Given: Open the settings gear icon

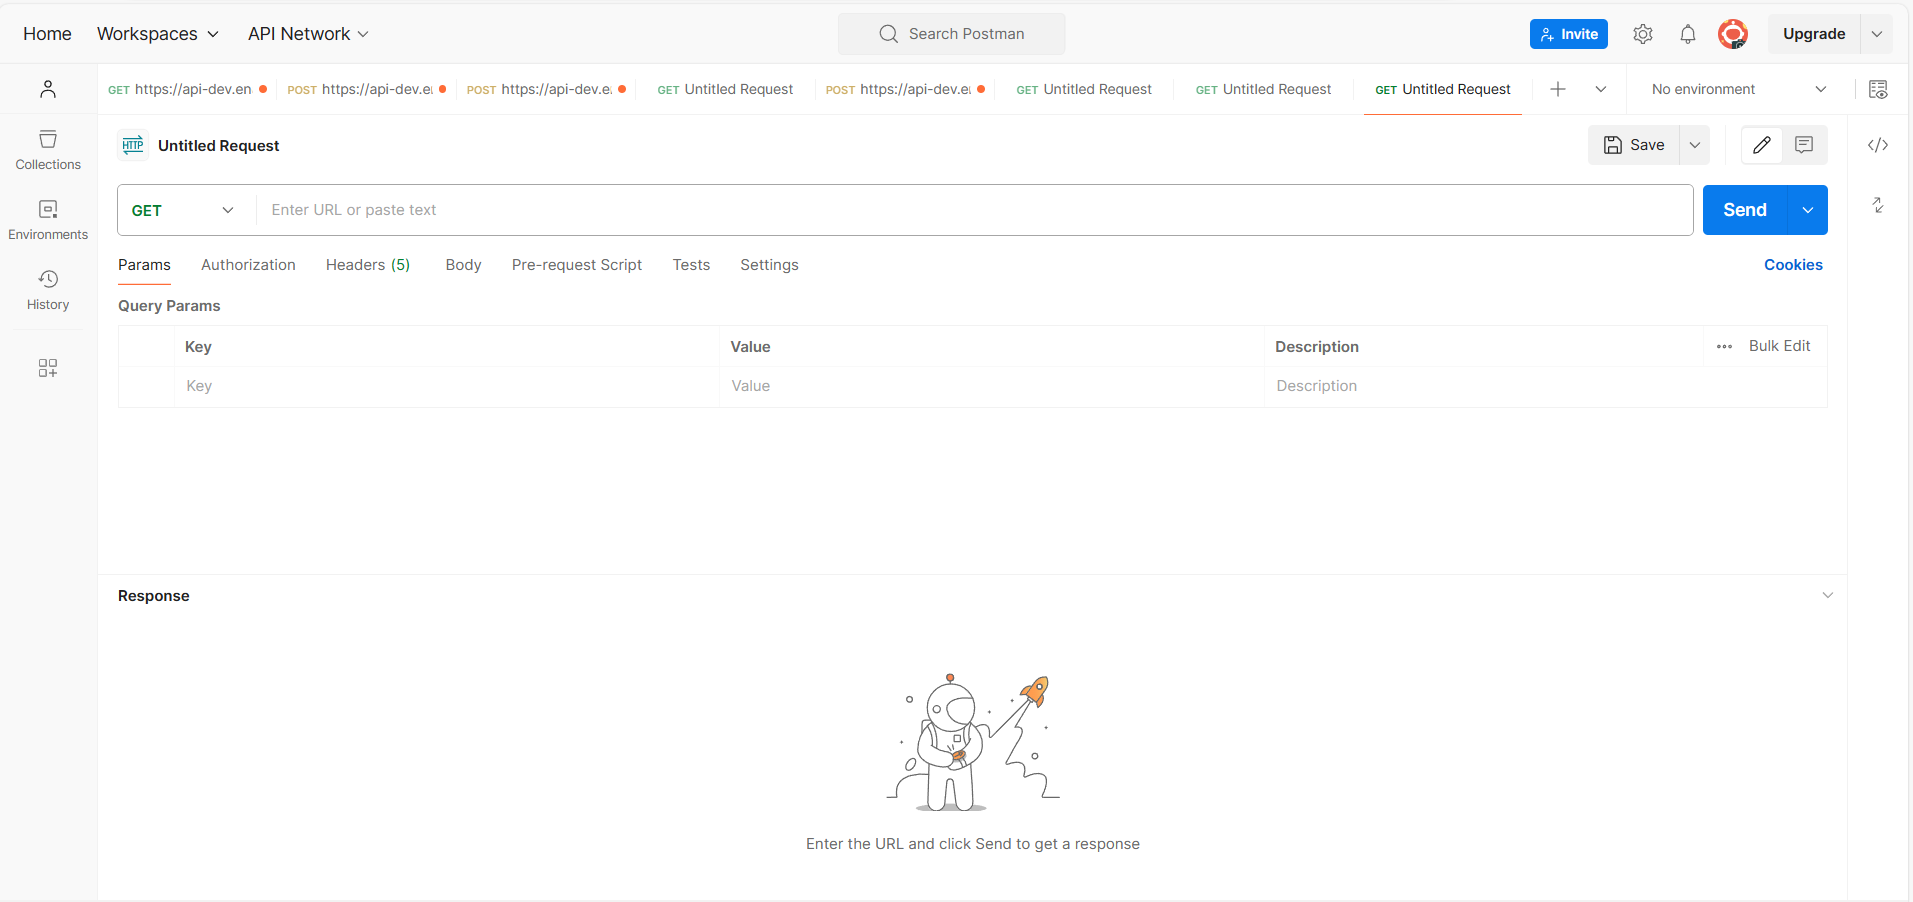Looking at the screenshot, I should (x=1642, y=34).
